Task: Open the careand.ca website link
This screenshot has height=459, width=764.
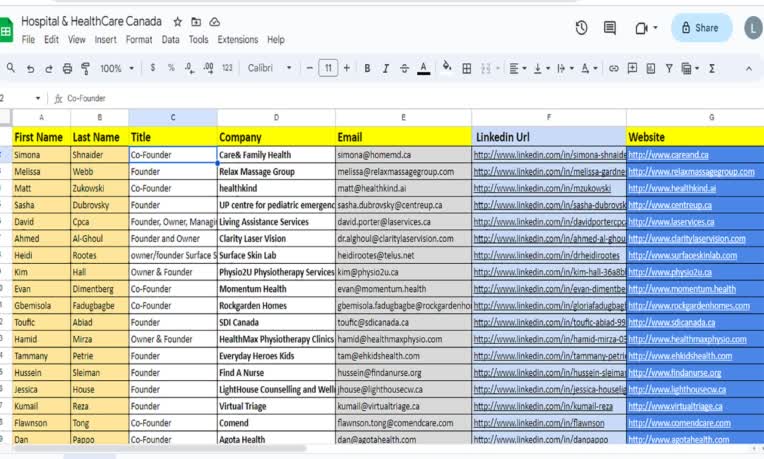Action: click(668, 155)
